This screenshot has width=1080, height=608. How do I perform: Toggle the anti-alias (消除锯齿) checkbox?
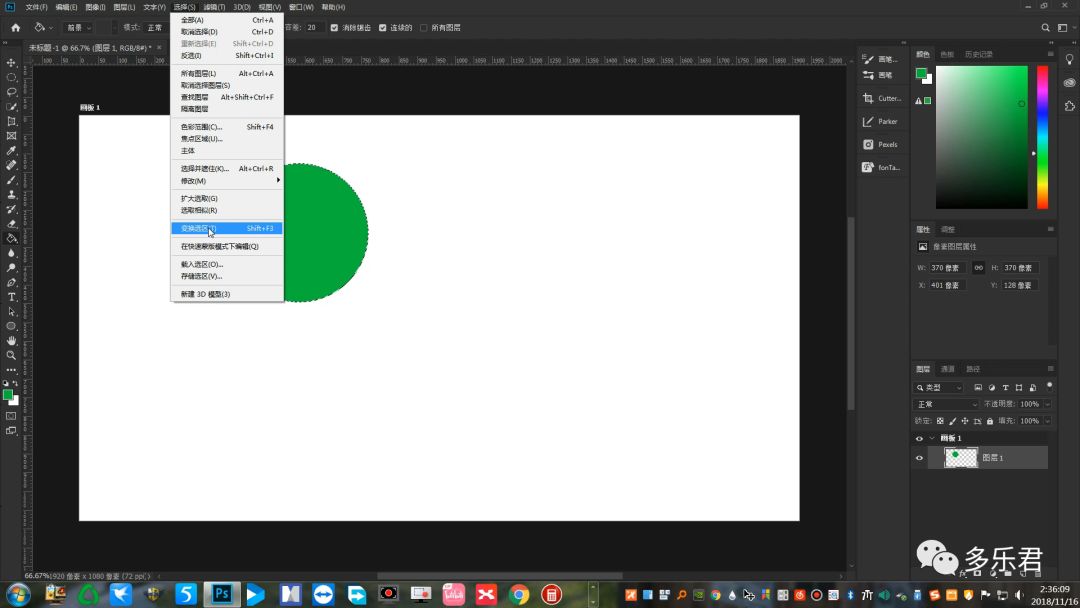click(x=334, y=28)
